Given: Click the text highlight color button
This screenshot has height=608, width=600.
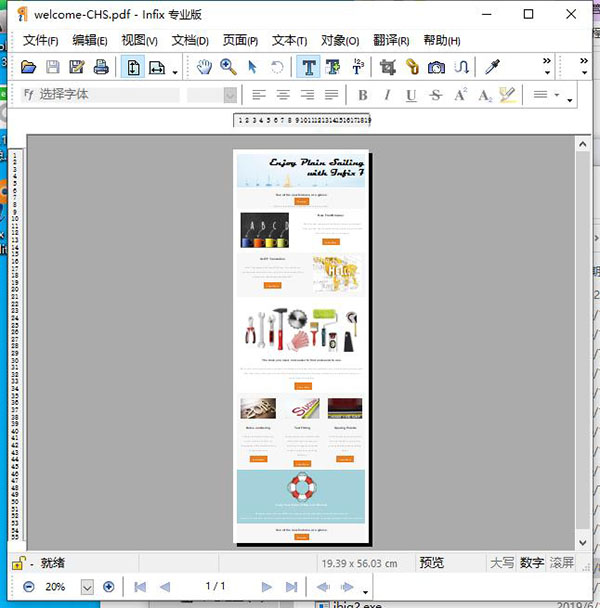Looking at the screenshot, I should (509, 95).
